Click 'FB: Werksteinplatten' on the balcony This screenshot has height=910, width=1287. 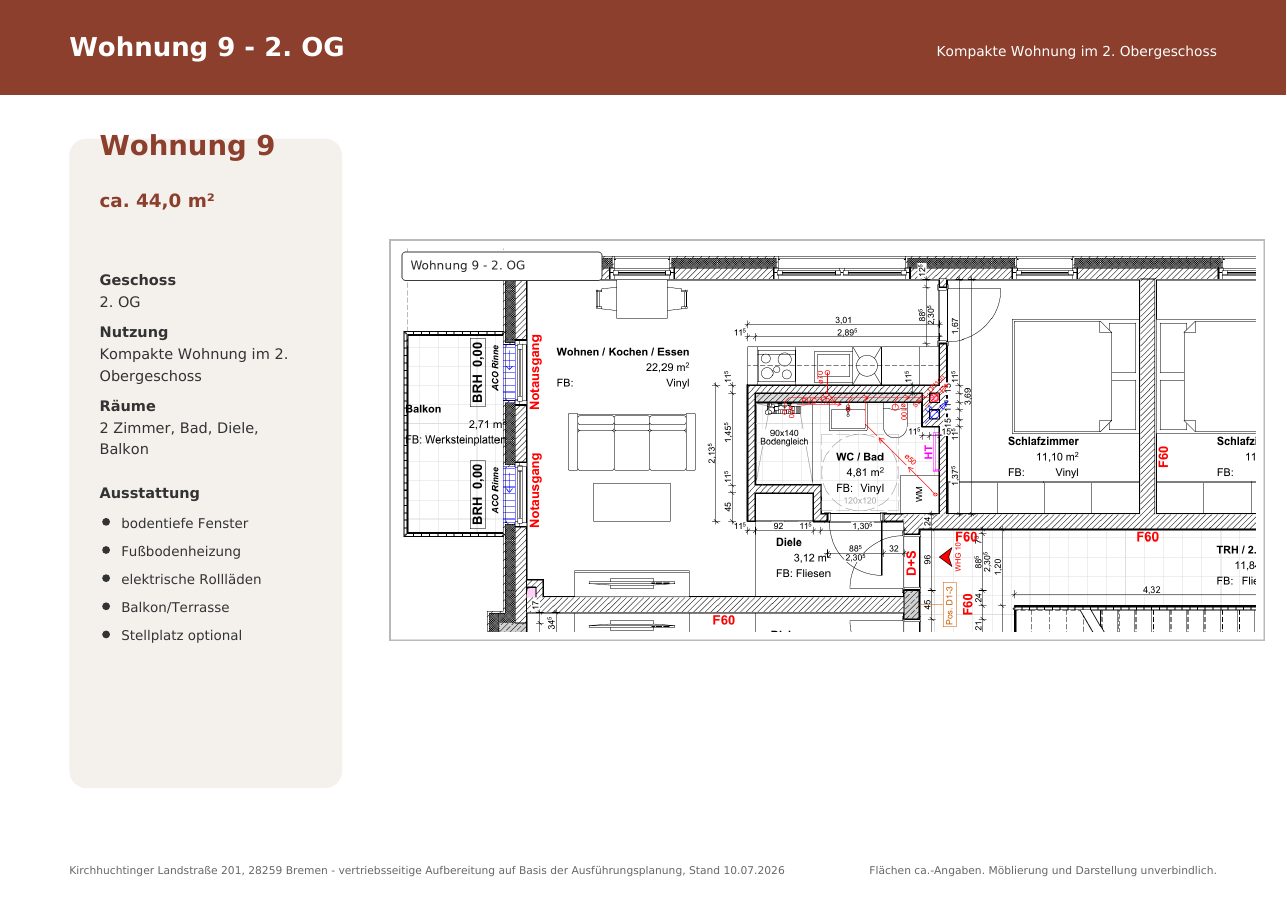[455, 440]
